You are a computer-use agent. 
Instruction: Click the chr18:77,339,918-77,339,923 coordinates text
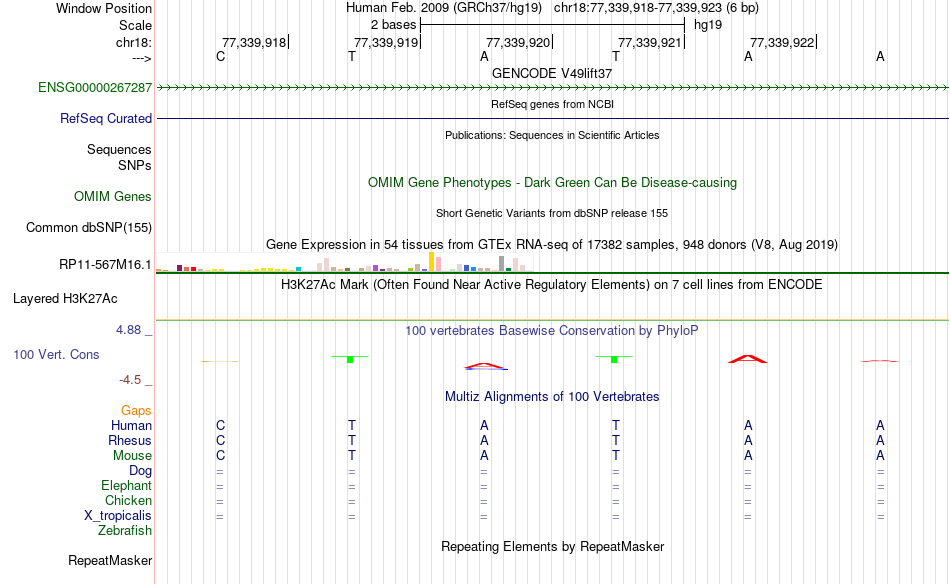point(656,8)
